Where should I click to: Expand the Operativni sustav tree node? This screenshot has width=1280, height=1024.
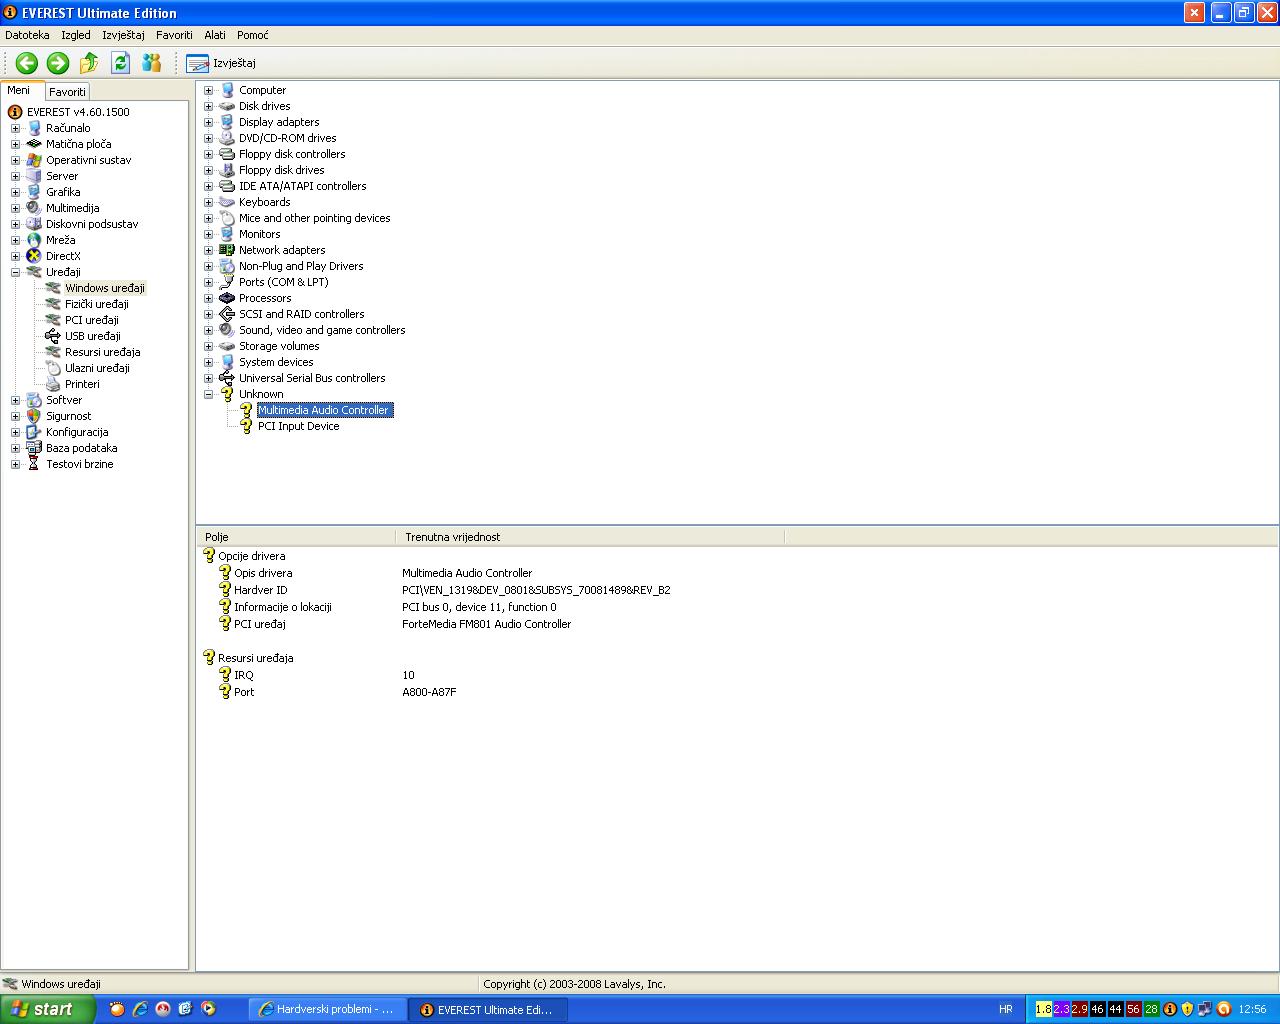coord(15,160)
